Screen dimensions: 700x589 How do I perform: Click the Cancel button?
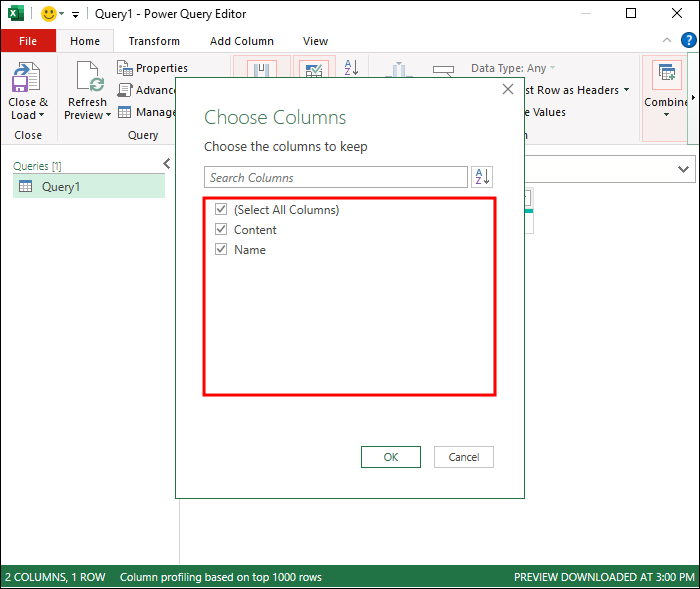(463, 457)
